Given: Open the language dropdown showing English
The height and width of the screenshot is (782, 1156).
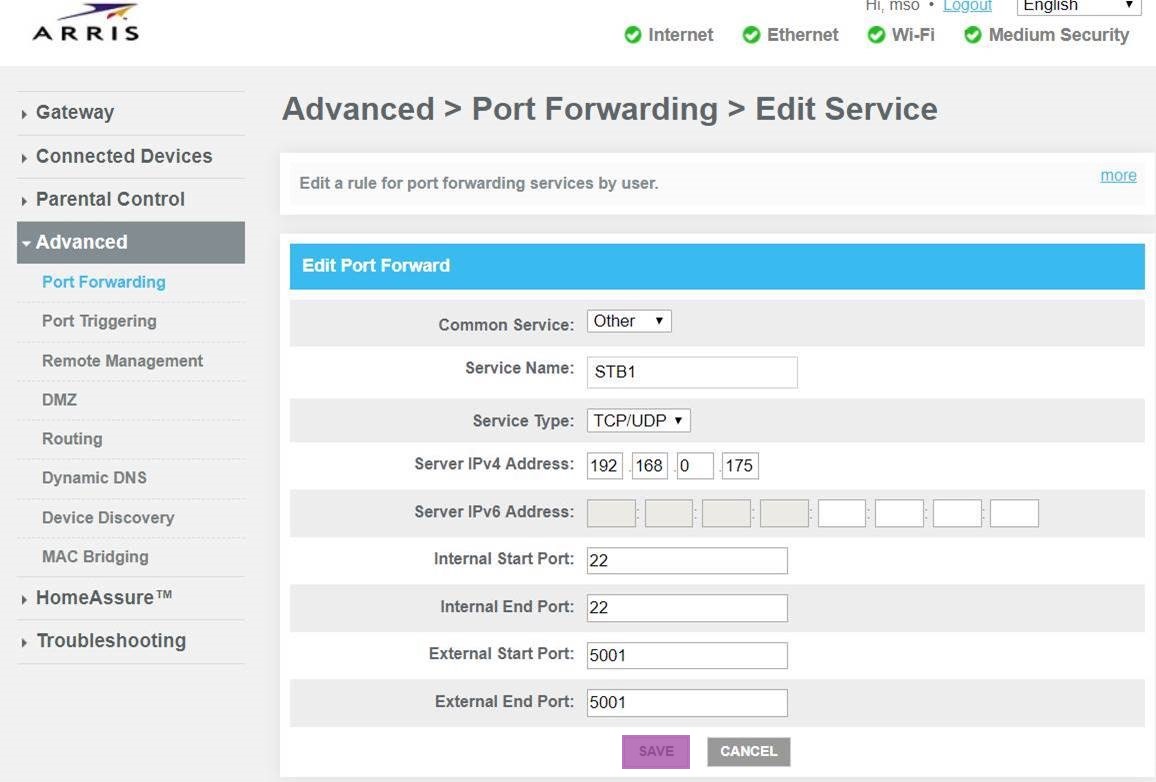Looking at the screenshot, I should (x=1078, y=6).
